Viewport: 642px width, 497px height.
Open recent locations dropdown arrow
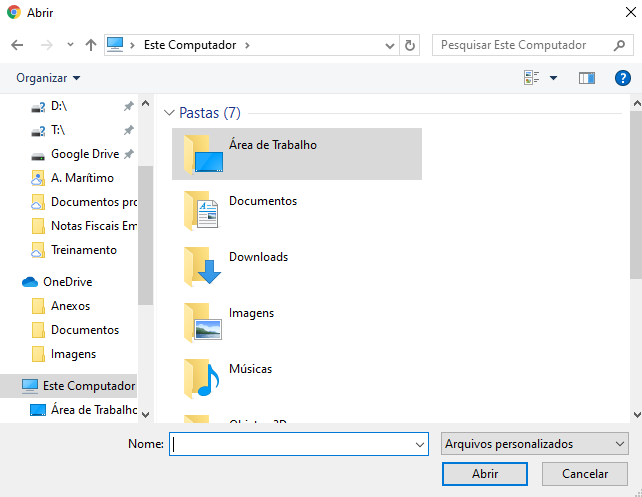[x=70, y=45]
